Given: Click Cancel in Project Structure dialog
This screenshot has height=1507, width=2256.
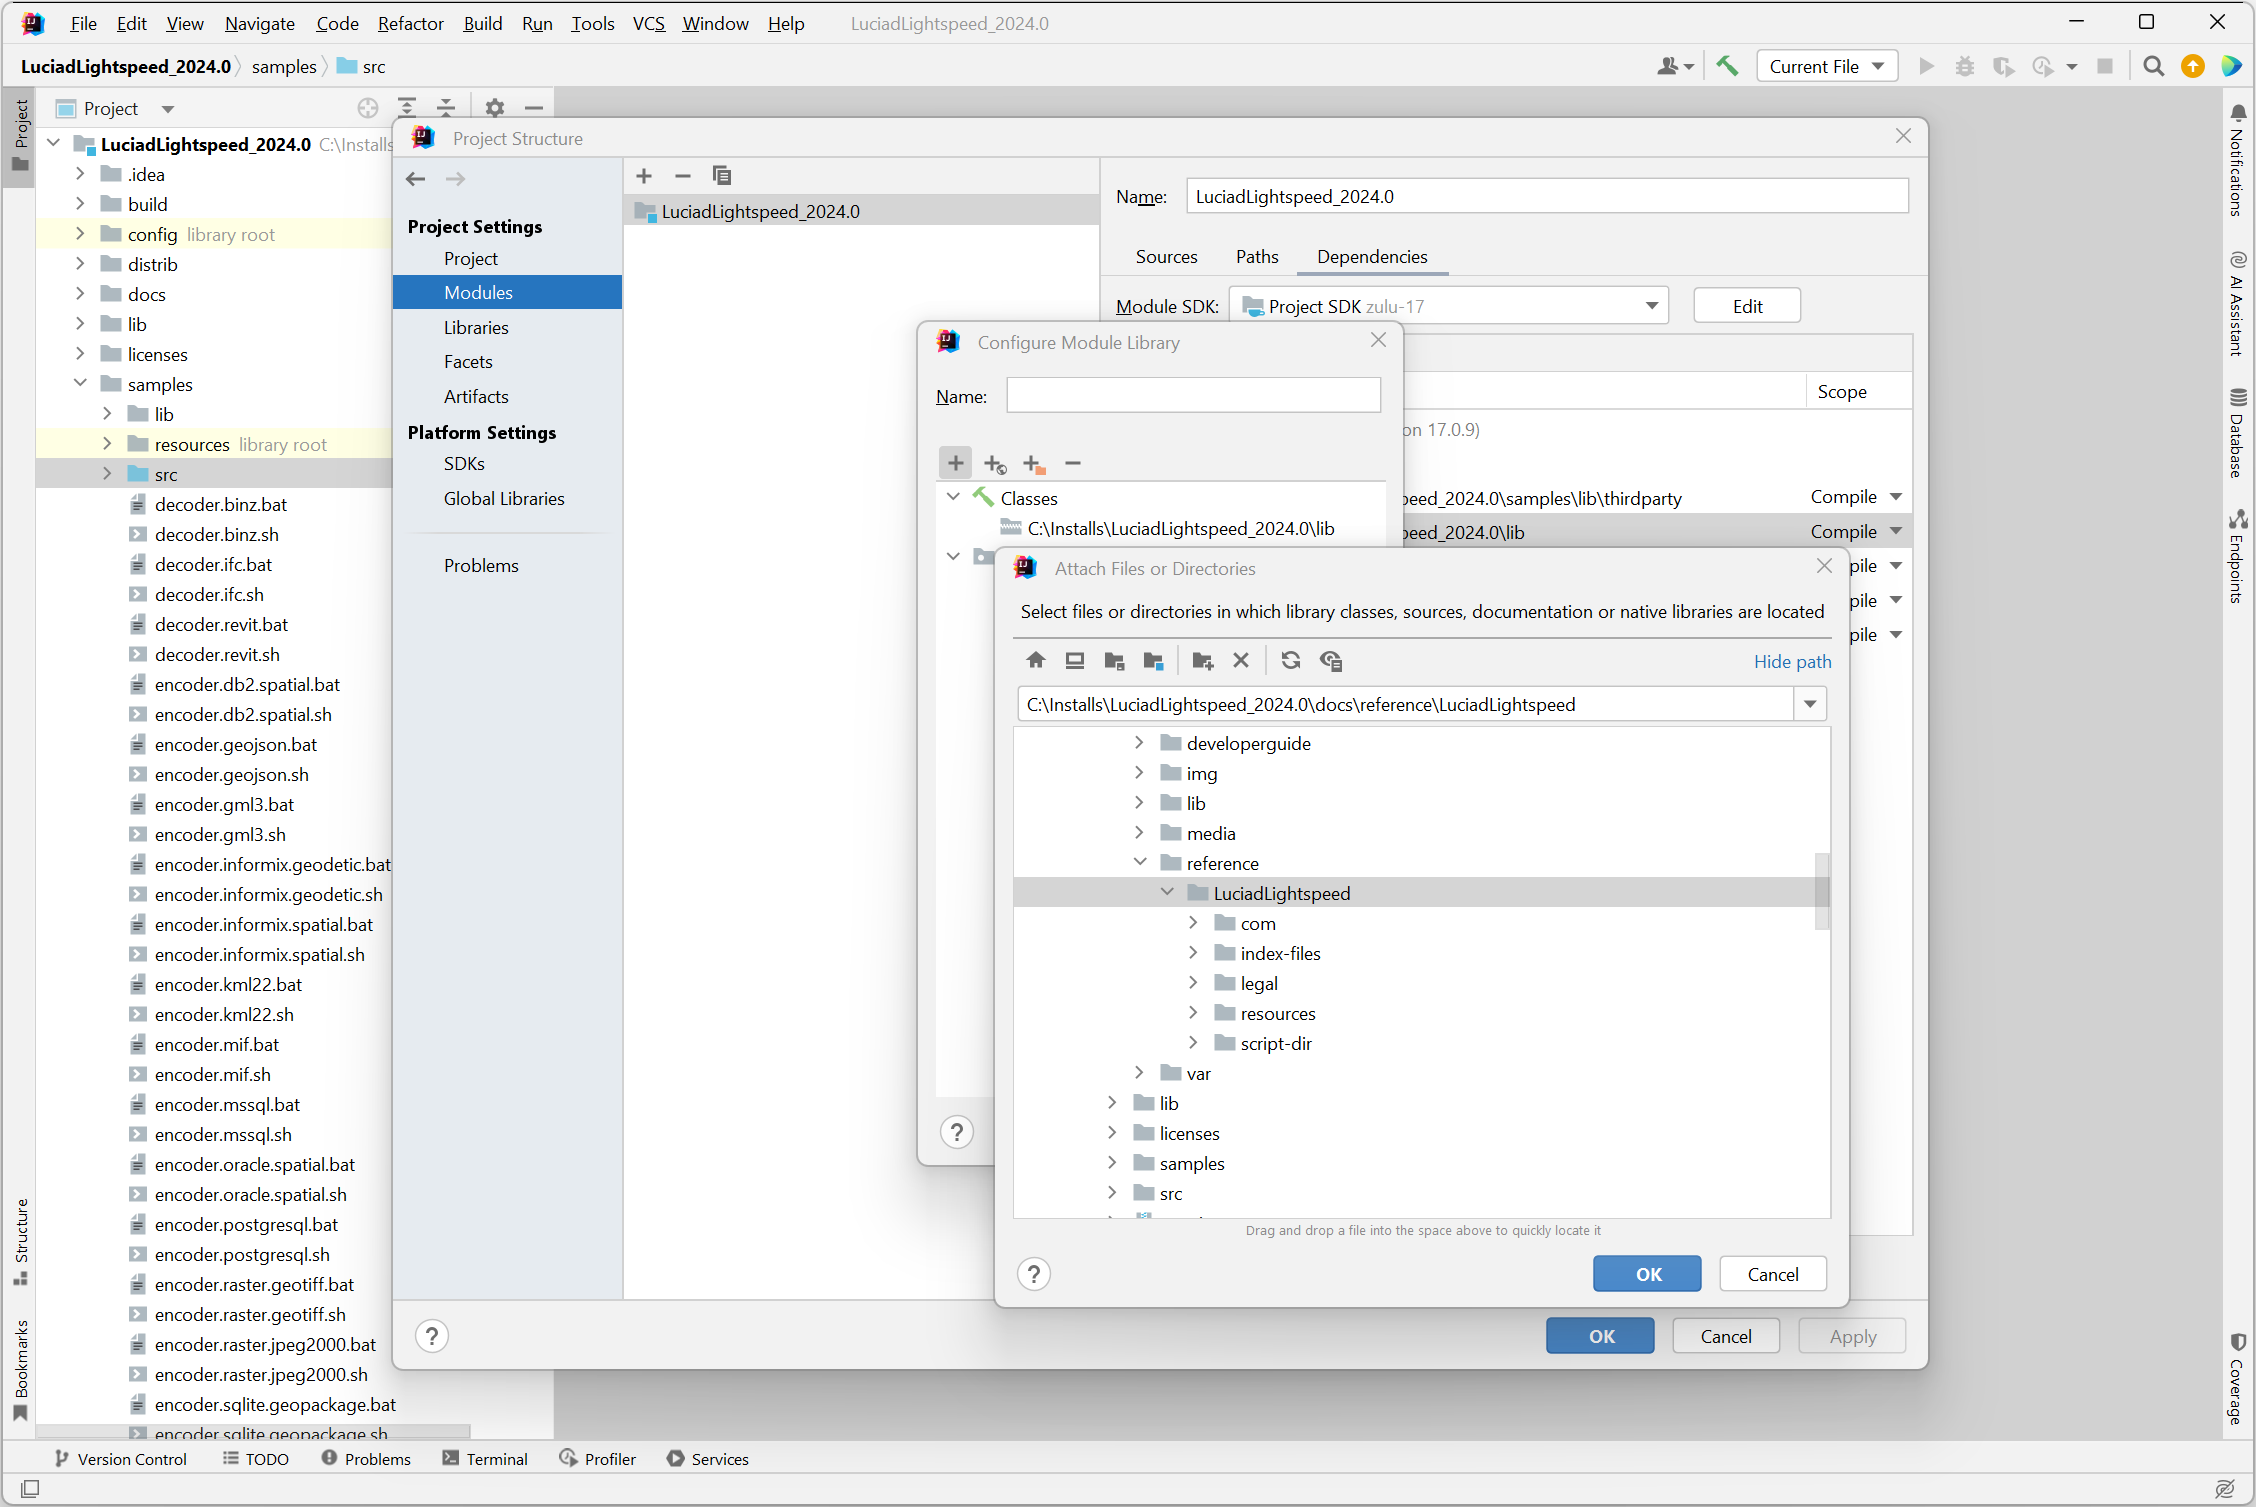Looking at the screenshot, I should 1726,1336.
